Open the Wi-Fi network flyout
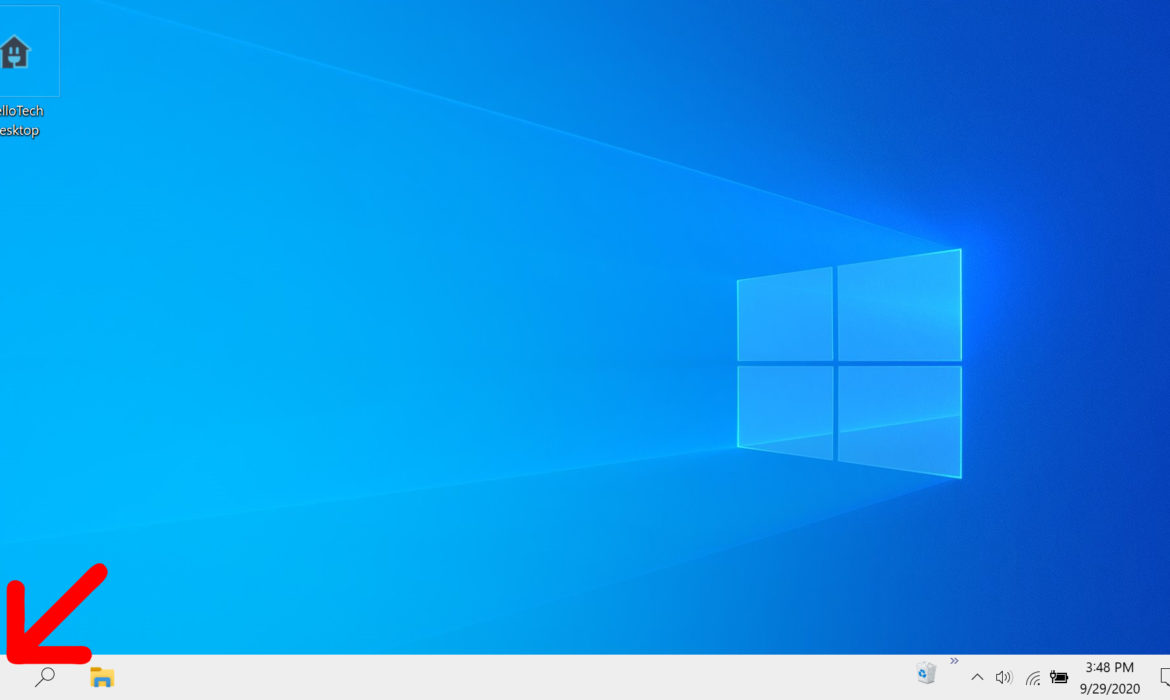The image size is (1170, 700). [1032, 678]
